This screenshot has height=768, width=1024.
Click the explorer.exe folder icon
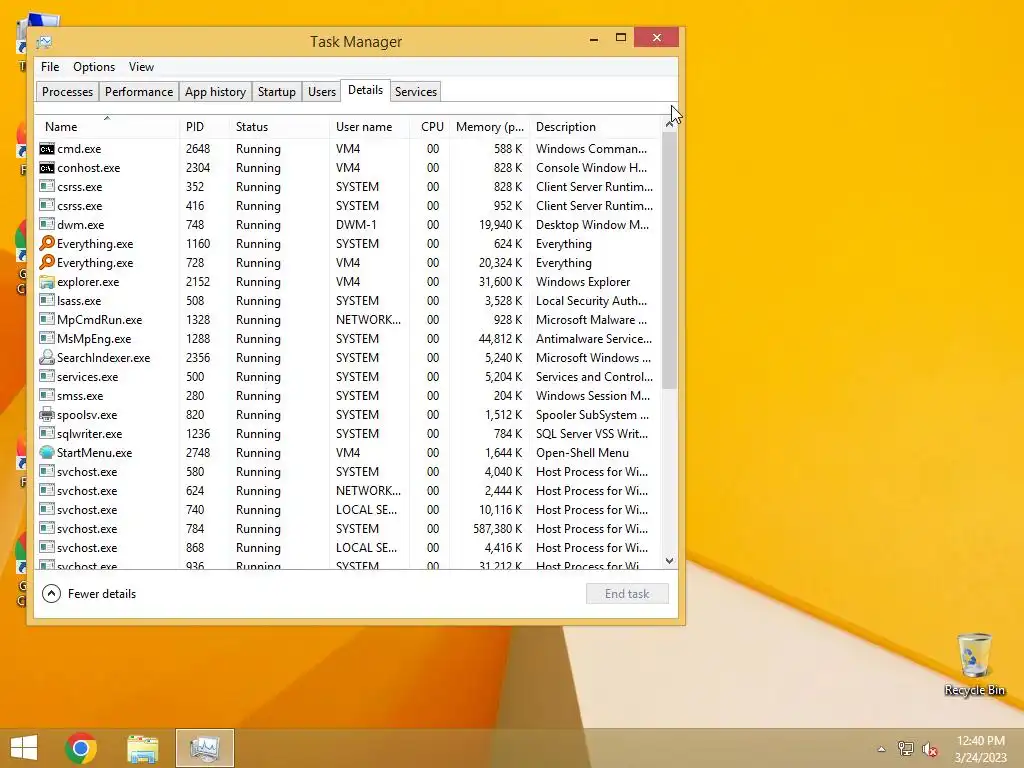46,282
